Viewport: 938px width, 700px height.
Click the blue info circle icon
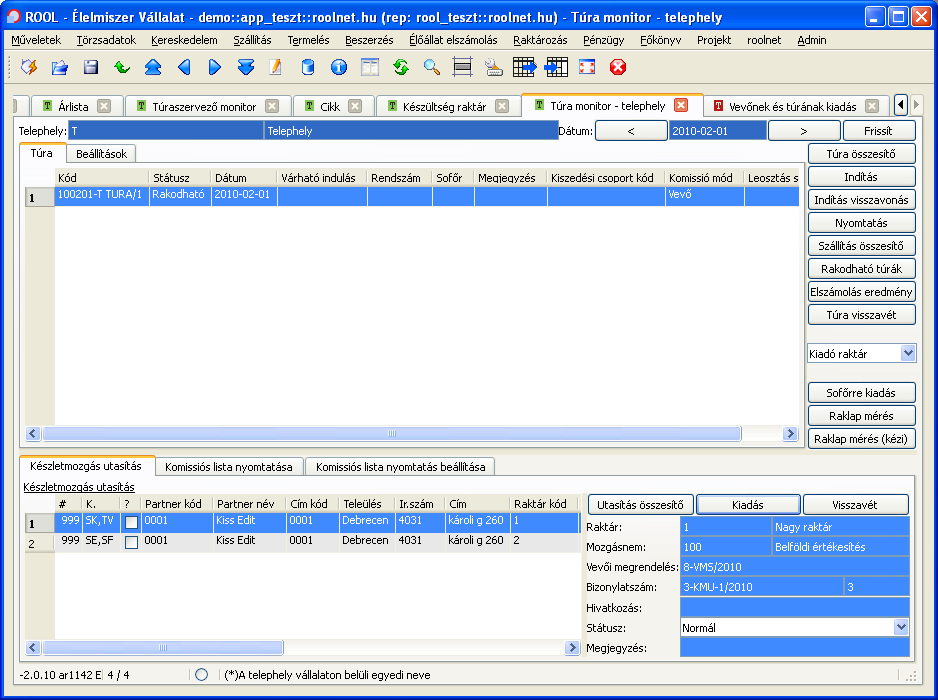pos(339,67)
